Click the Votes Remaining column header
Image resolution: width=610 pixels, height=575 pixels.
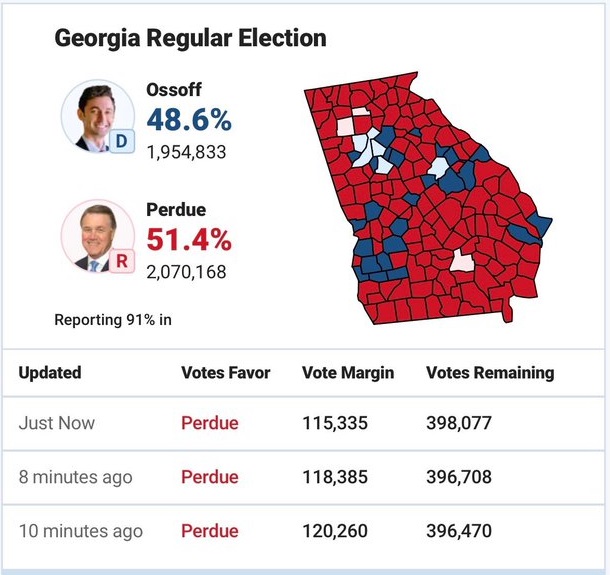pos(490,373)
